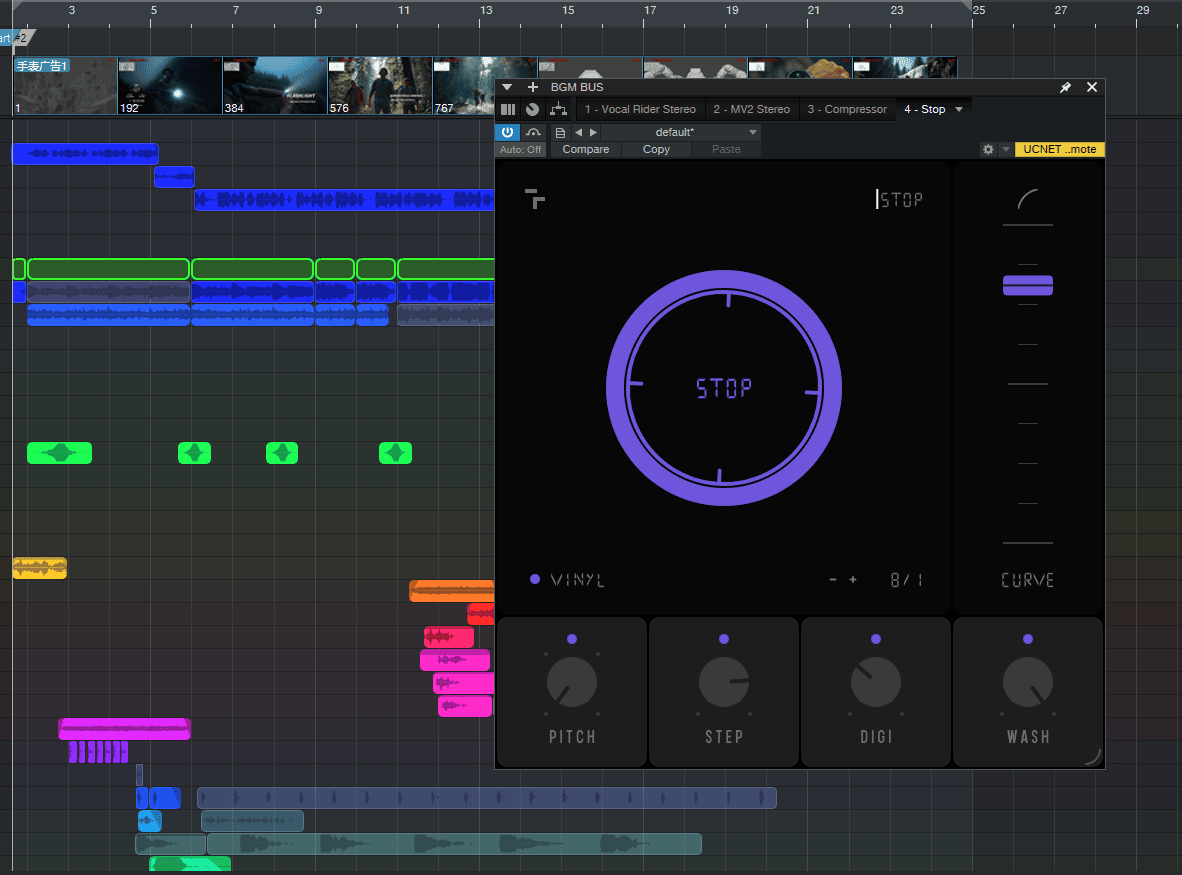
Task: Click the plugin power bypass button
Action: click(x=507, y=132)
